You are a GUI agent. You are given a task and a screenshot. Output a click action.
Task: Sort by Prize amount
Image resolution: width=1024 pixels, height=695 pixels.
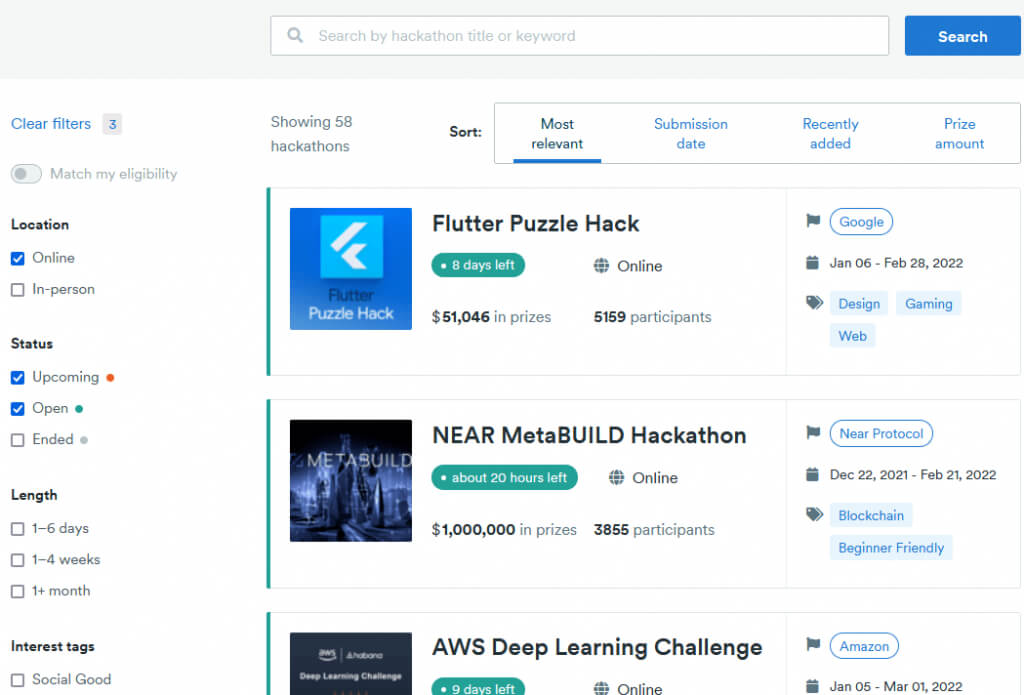point(959,133)
